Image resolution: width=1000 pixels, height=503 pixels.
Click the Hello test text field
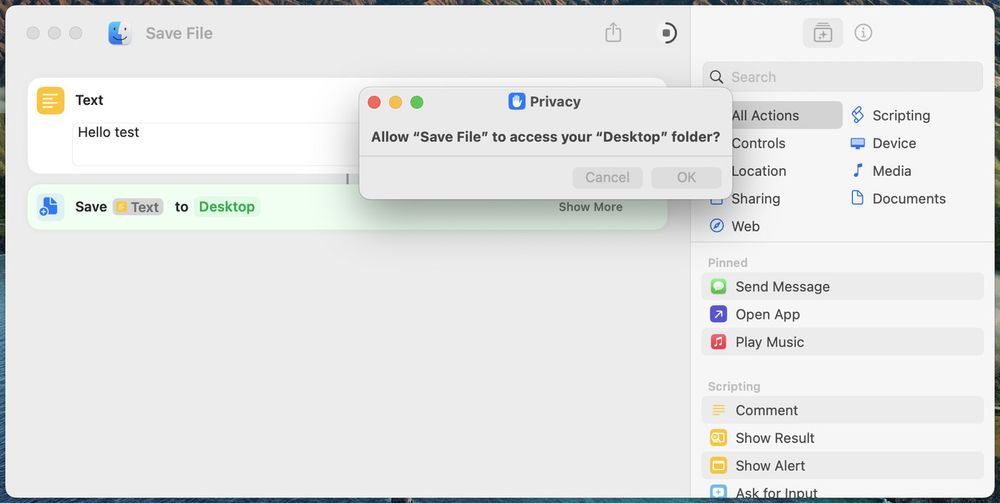(x=217, y=144)
